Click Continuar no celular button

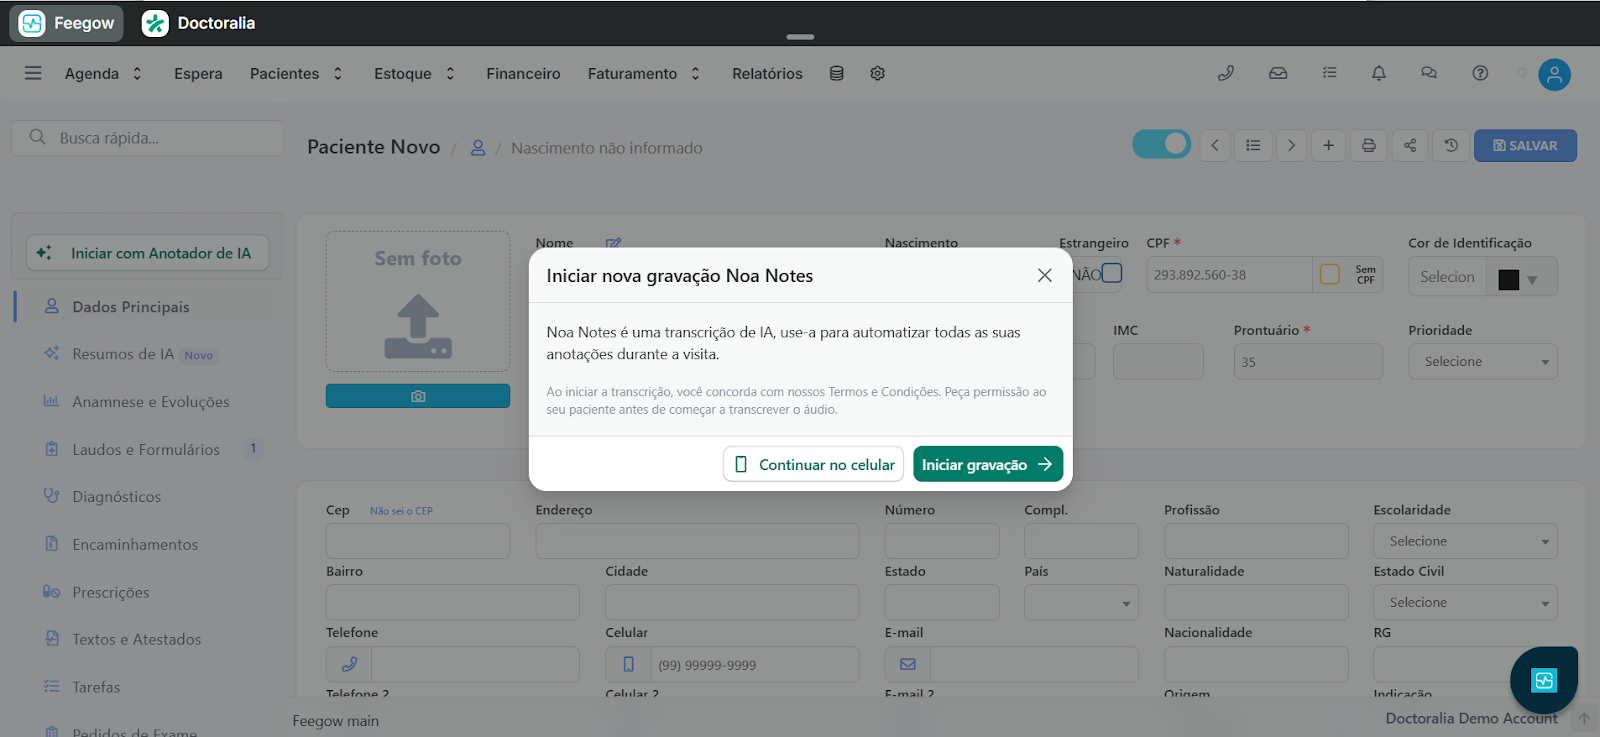(813, 464)
